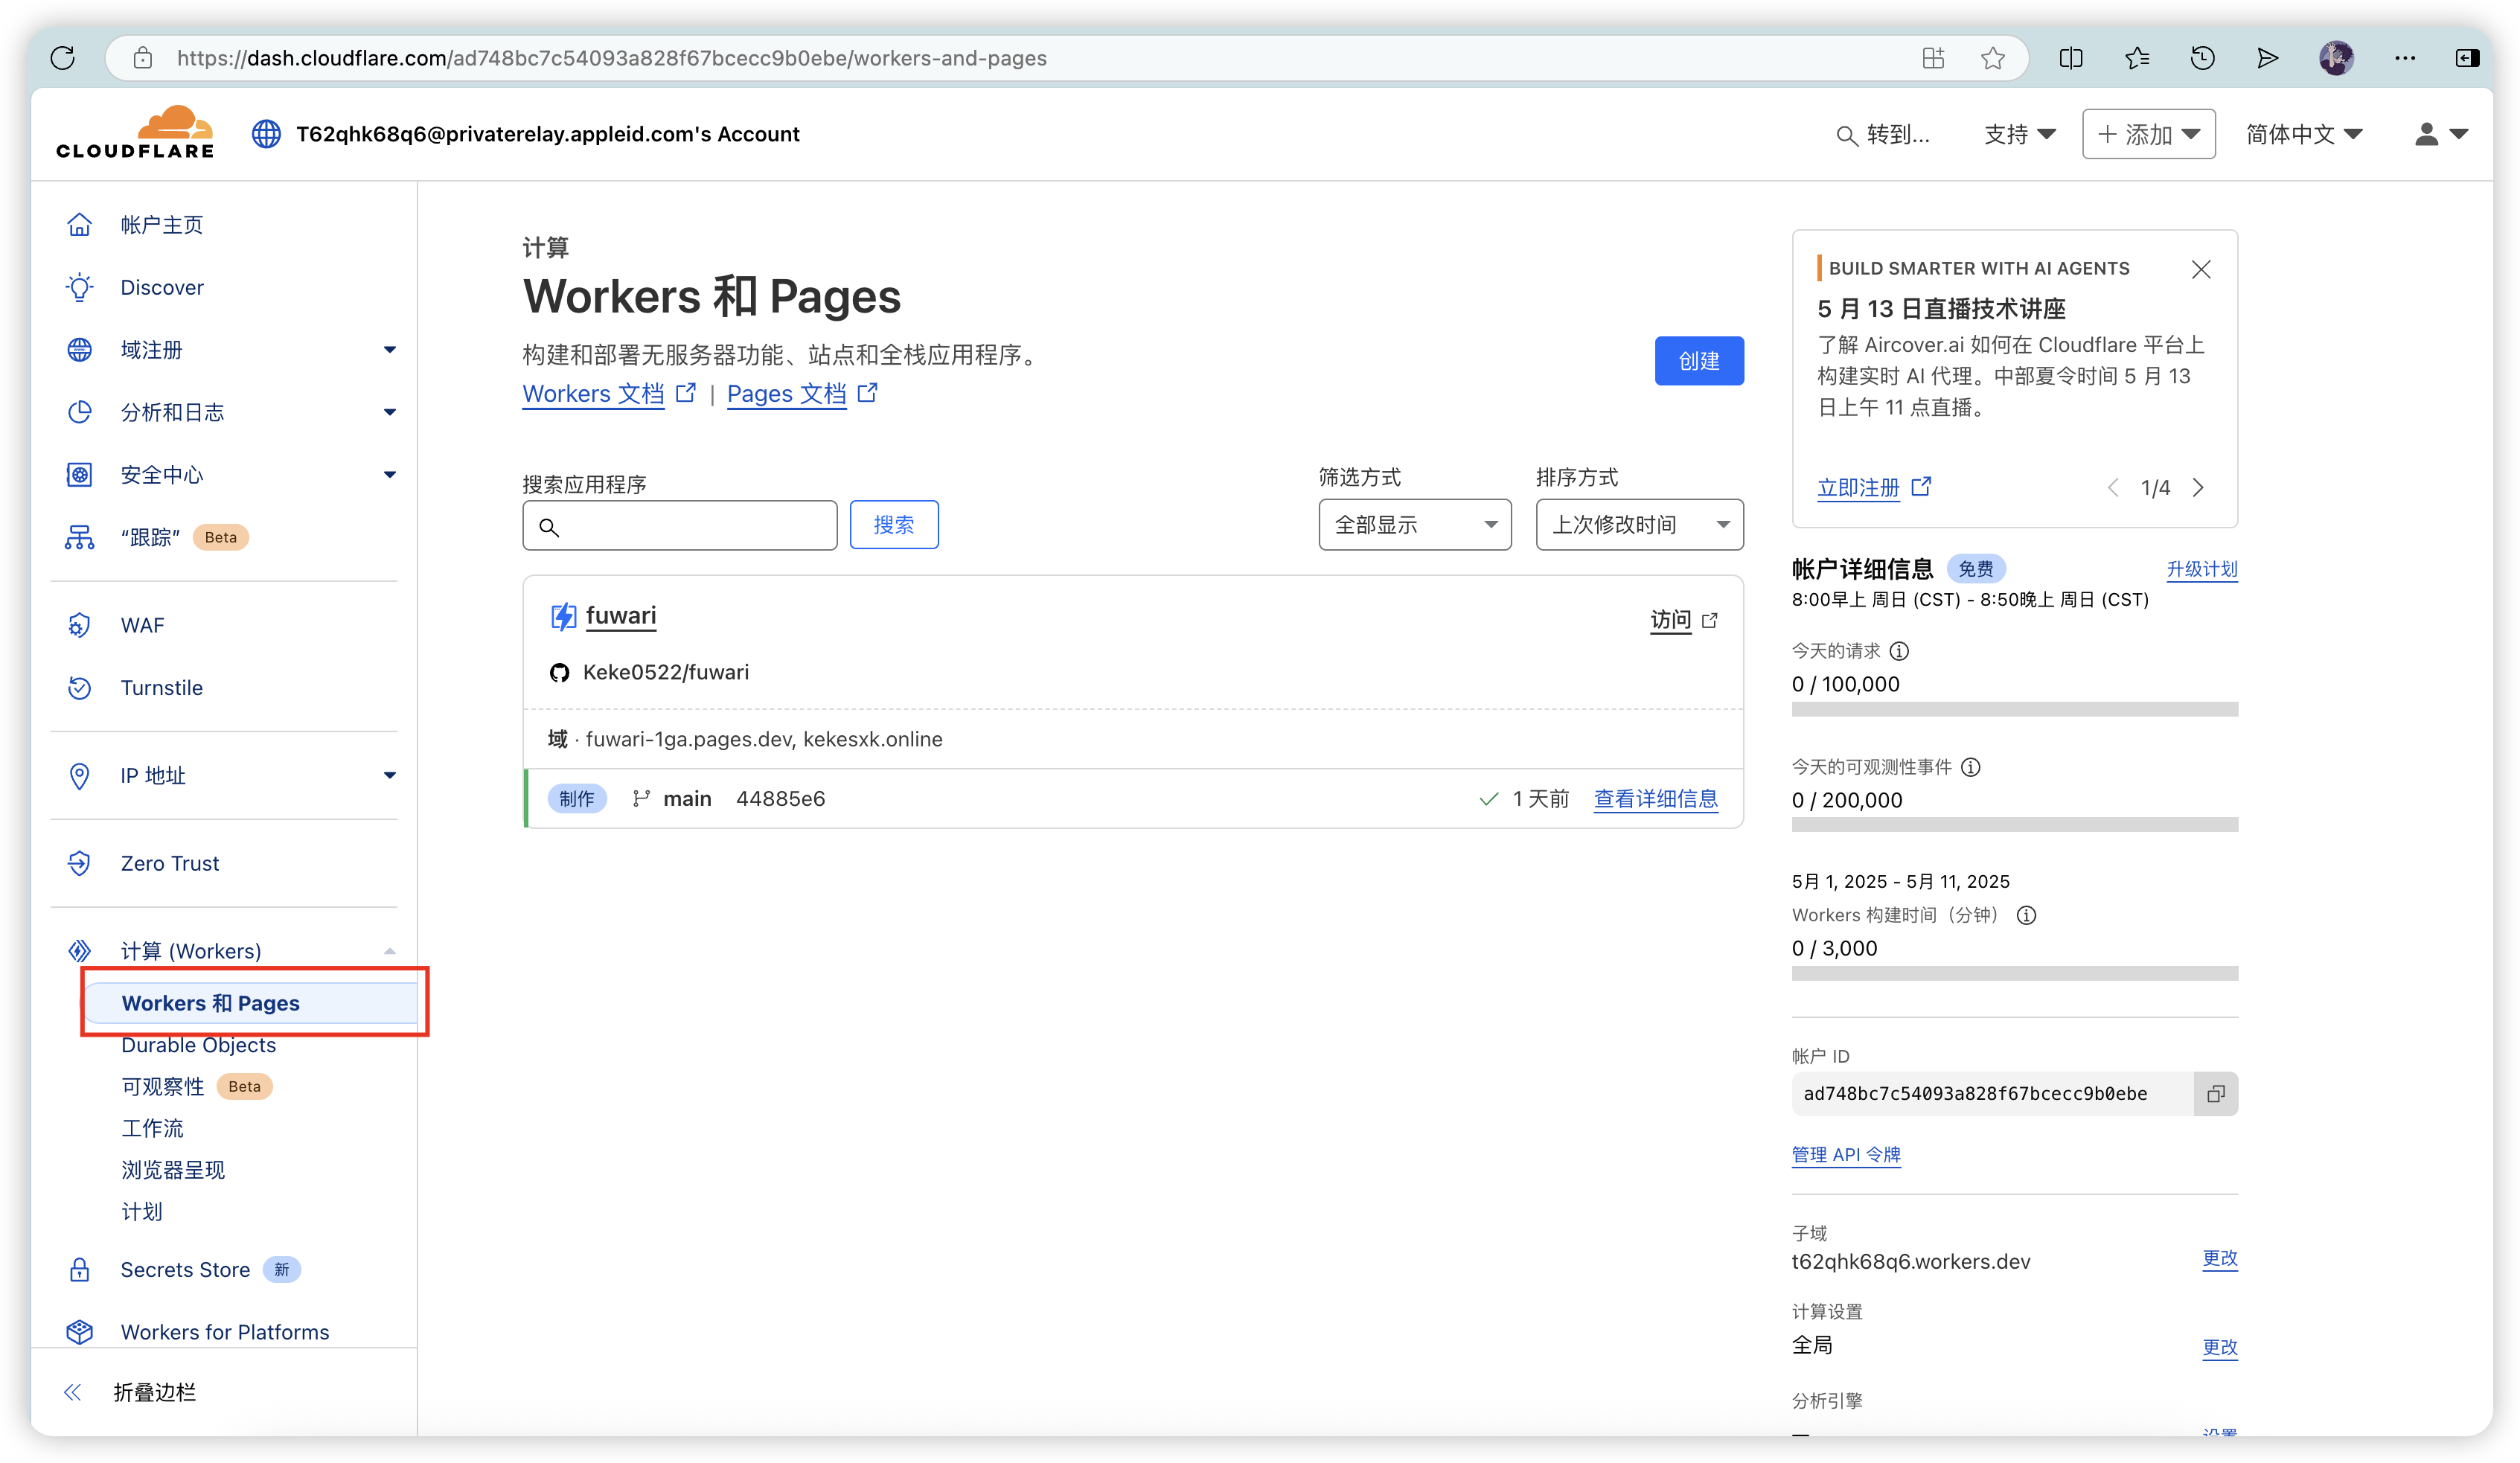Expand the 安全中心 sidebar section
Viewport: 2520px width, 1463px height.
click(x=390, y=474)
